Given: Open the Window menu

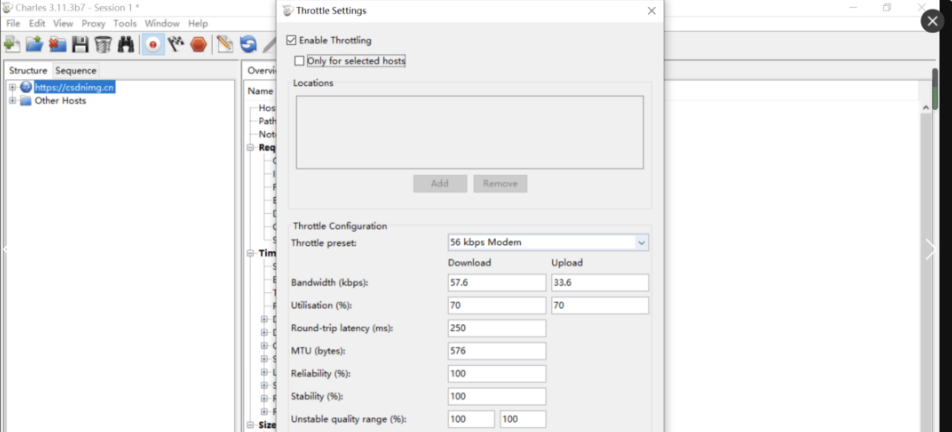Looking at the screenshot, I should coord(162,24).
